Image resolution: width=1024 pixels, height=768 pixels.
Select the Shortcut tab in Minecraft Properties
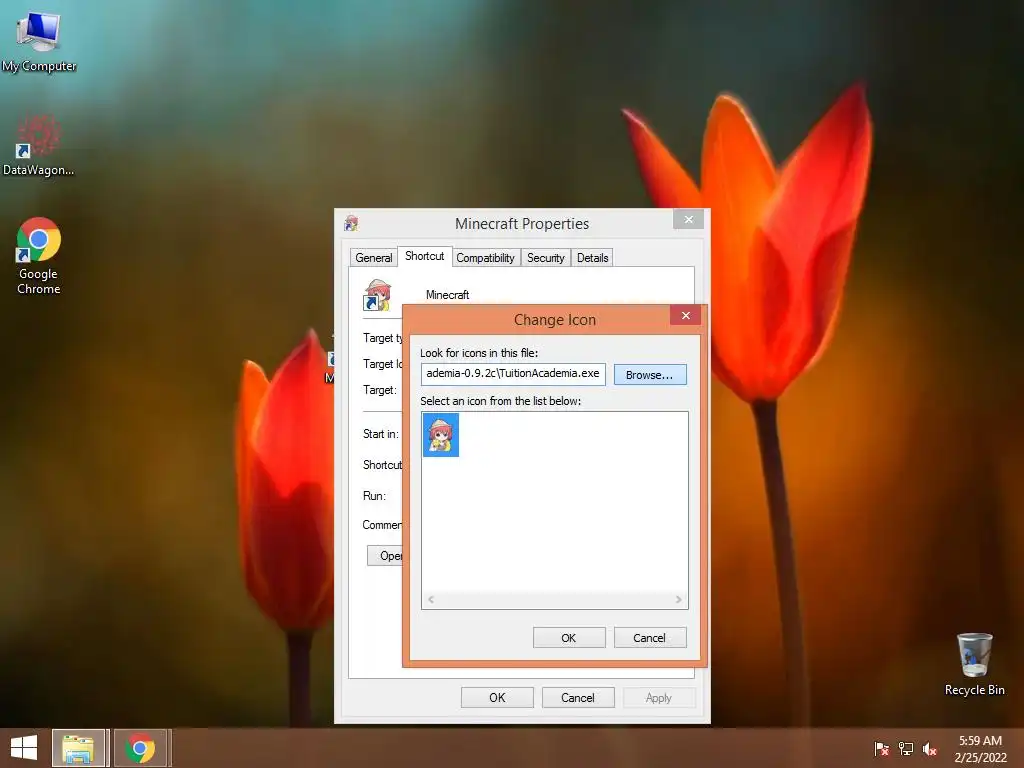(424, 256)
